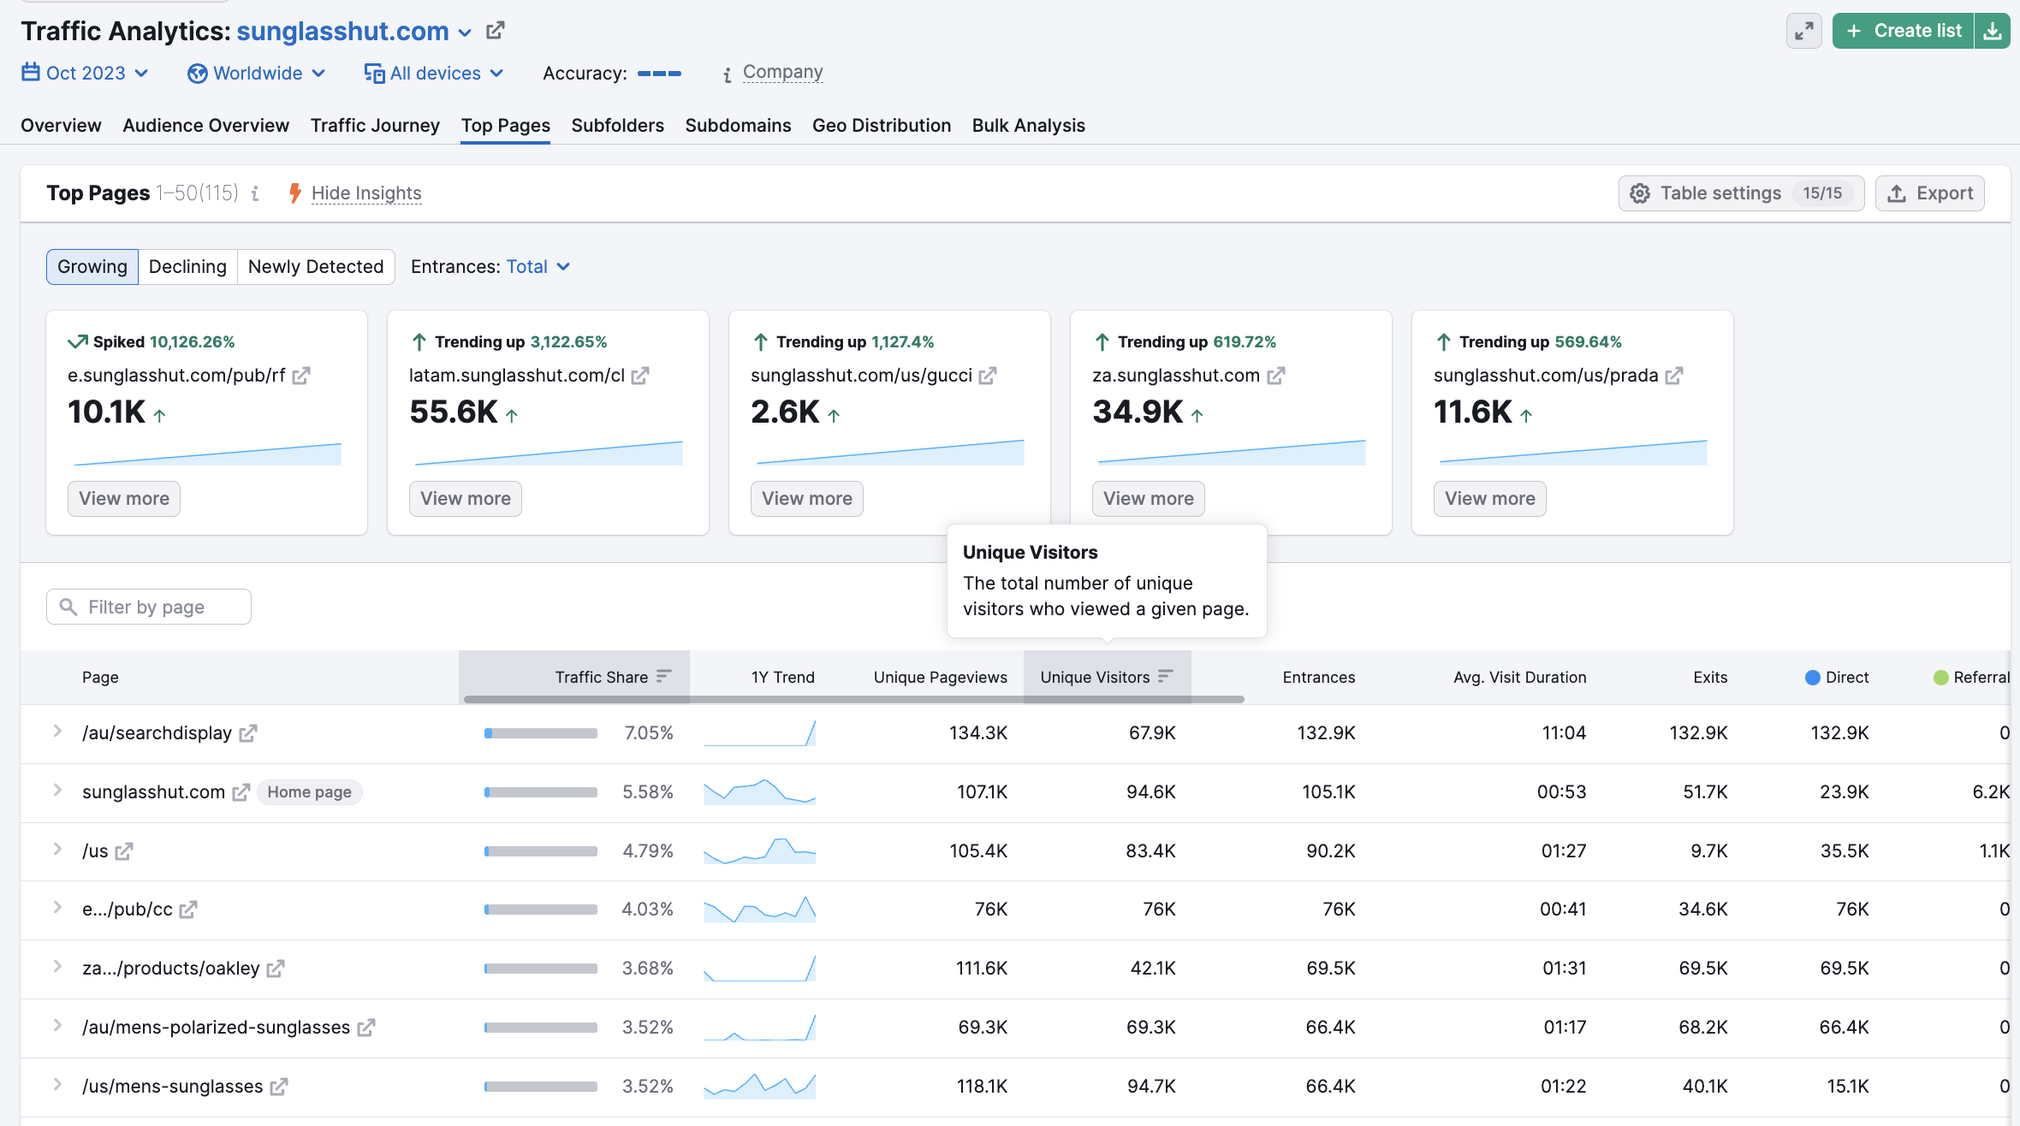Image resolution: width=2020 pixels, height=1126 pixels.
Task: Select the Growing insights filter
Action: coord(92,267)
